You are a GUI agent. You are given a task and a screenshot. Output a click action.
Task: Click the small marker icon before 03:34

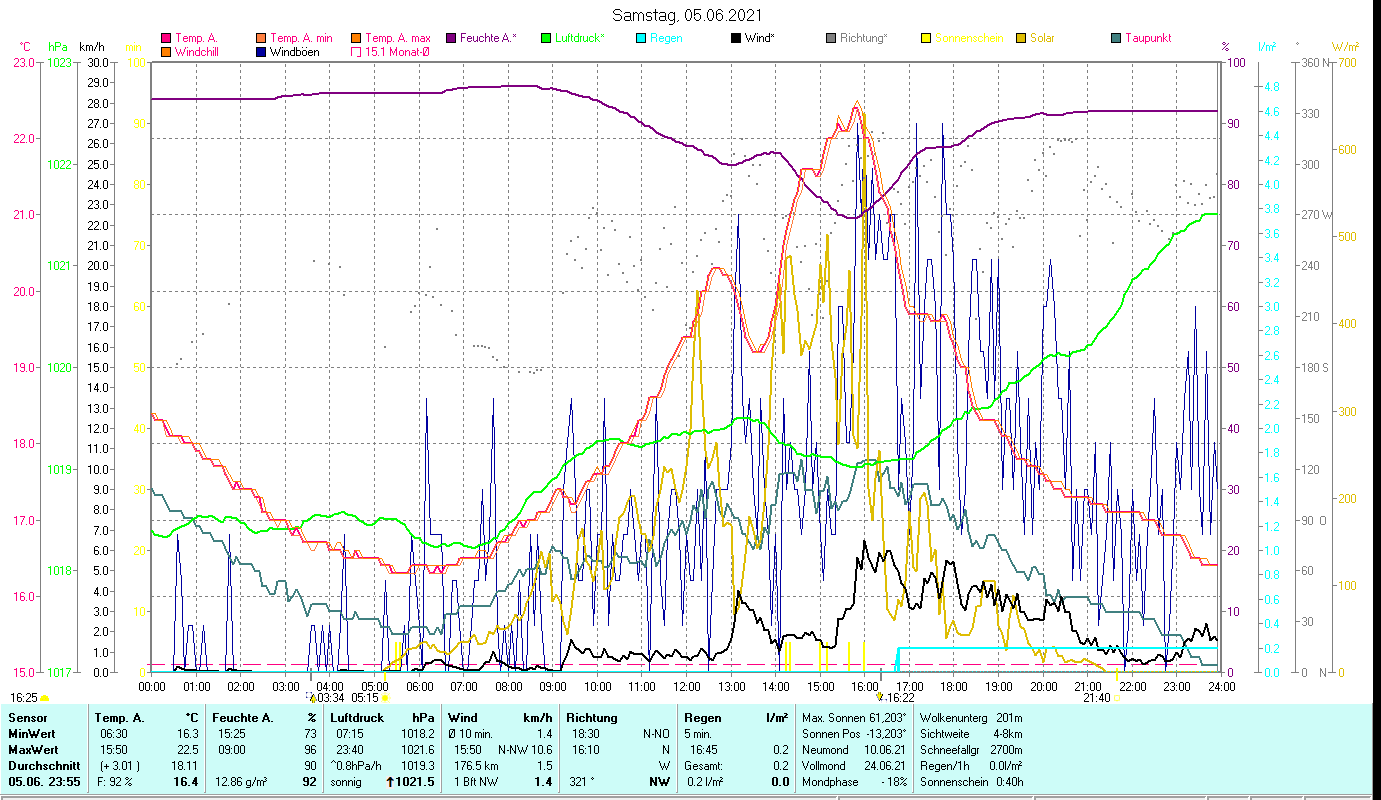coord(311,697)
